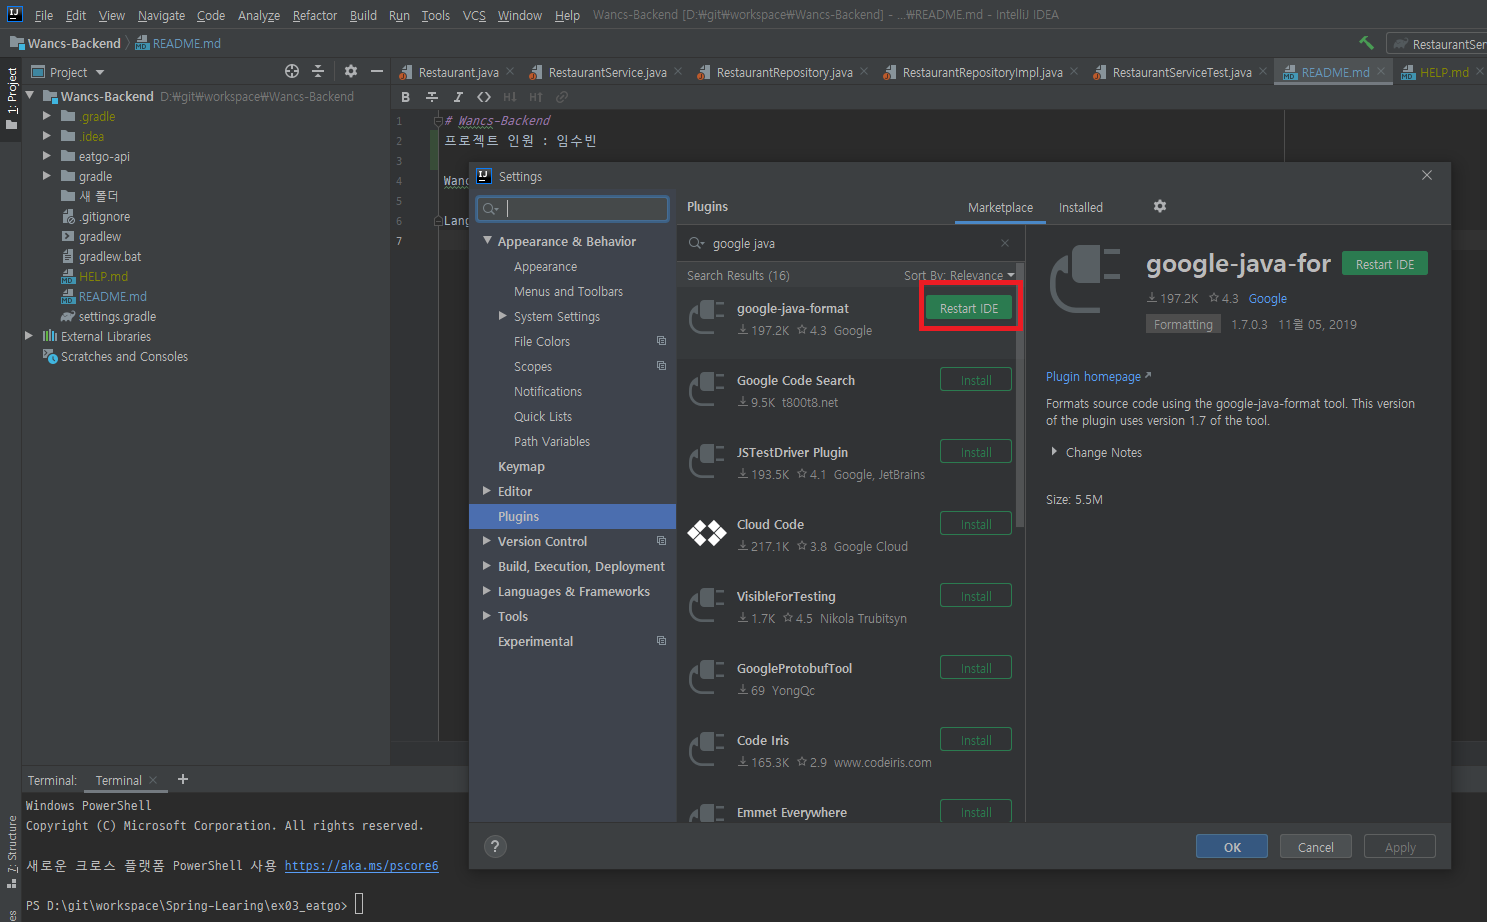Expand System Settings node
Image resolution: width=1487 pixels, height=922 pixels.
(503, 316)
